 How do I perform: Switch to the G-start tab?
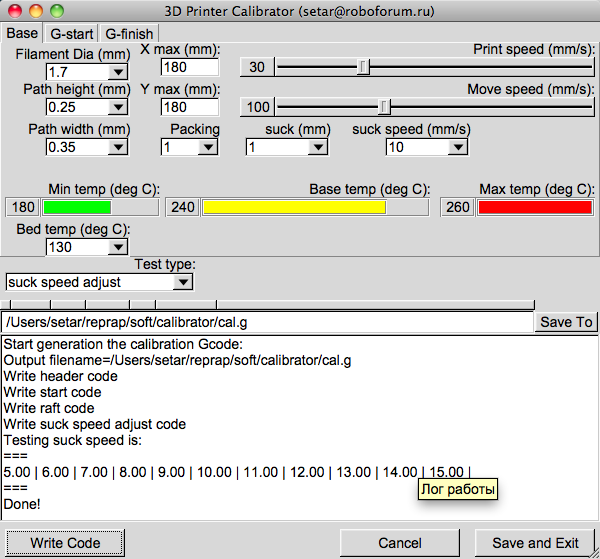(71, 33)
